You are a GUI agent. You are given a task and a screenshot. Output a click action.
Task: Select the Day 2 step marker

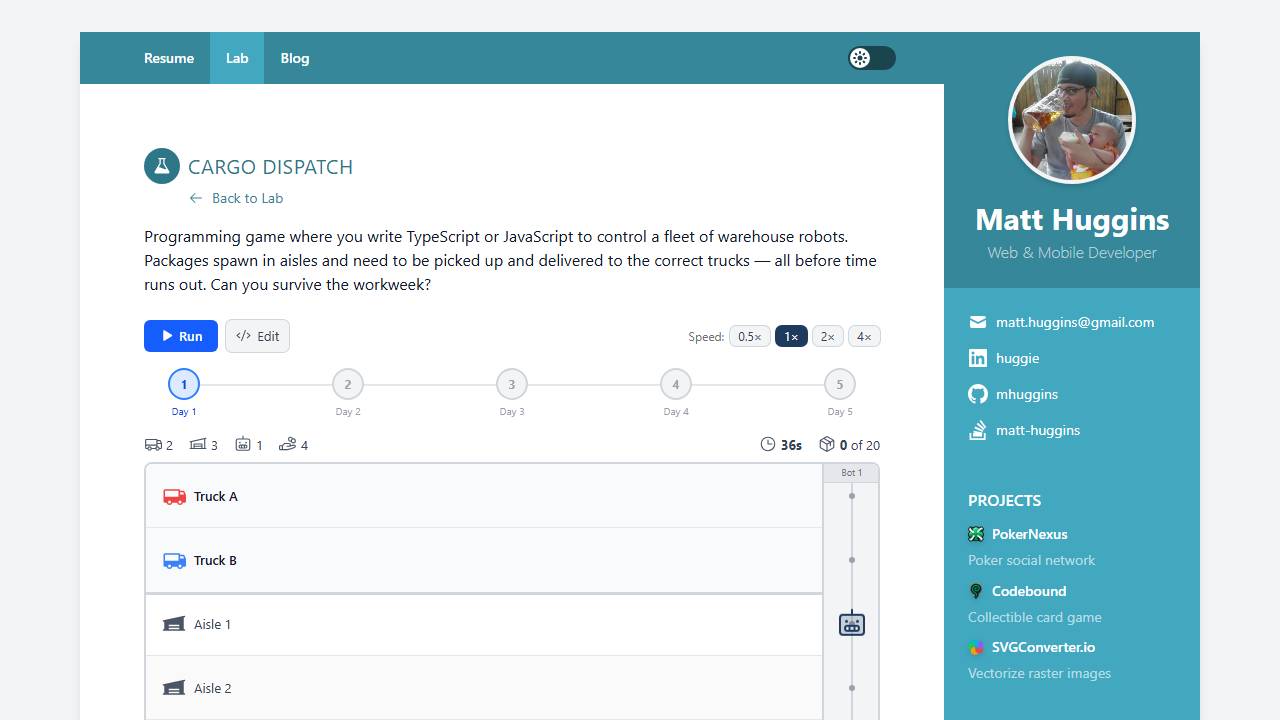tap(348, 384)
